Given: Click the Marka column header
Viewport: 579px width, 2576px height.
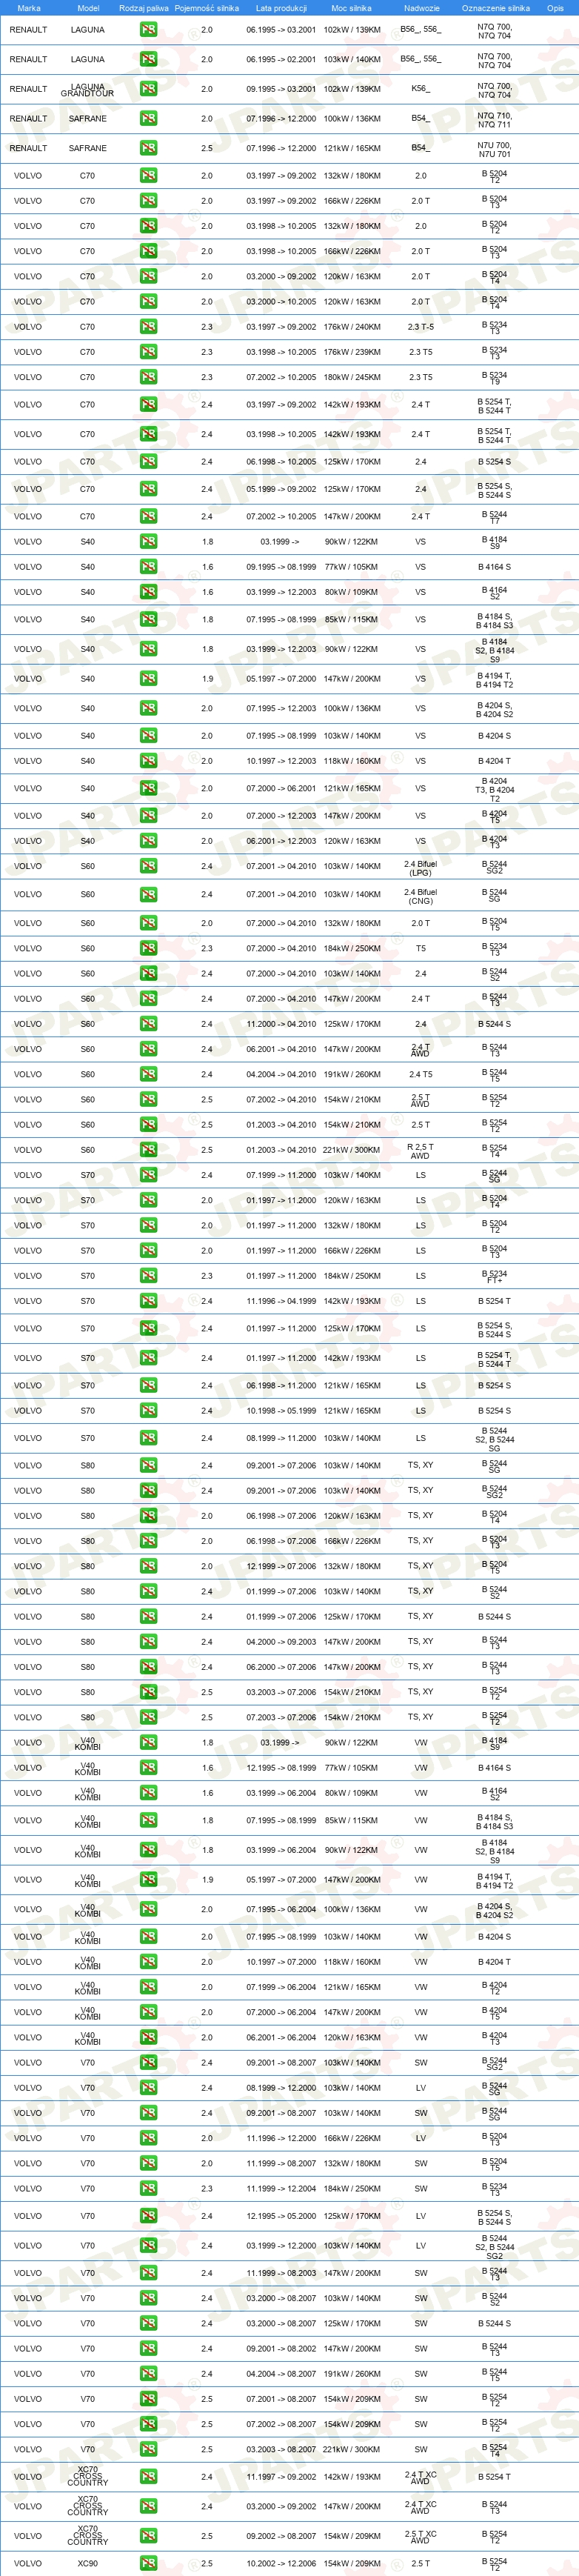Looking at the screenshot, I should (x=29, y=8).
